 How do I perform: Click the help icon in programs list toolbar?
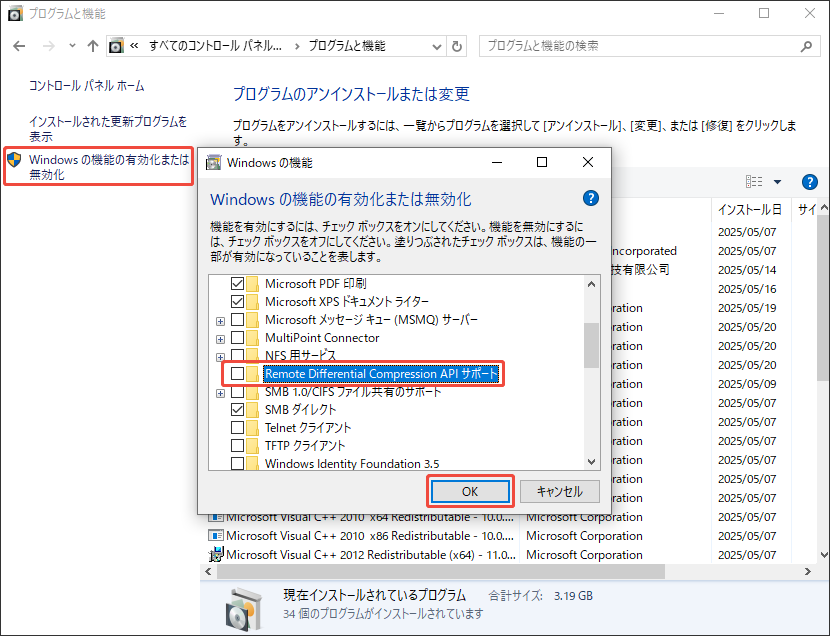(810, 182)
